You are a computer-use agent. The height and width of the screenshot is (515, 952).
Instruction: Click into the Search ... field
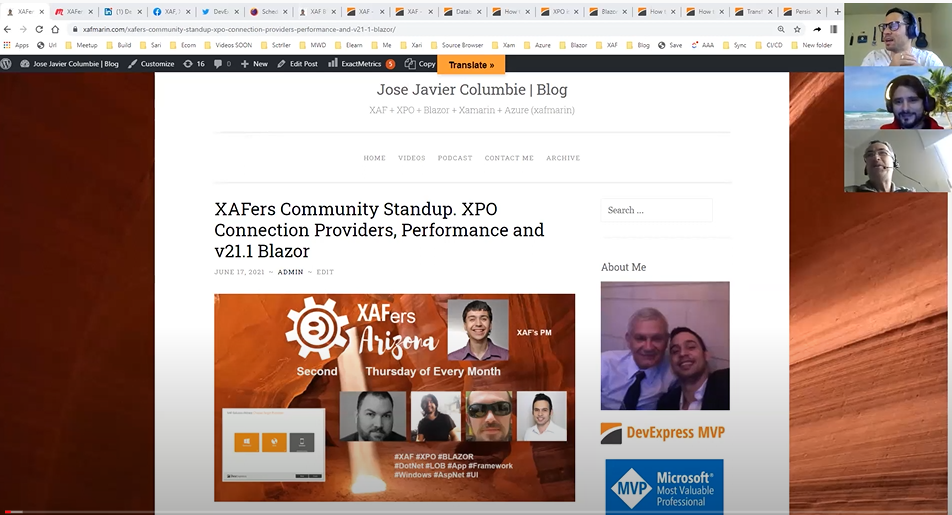pos(656,210)
